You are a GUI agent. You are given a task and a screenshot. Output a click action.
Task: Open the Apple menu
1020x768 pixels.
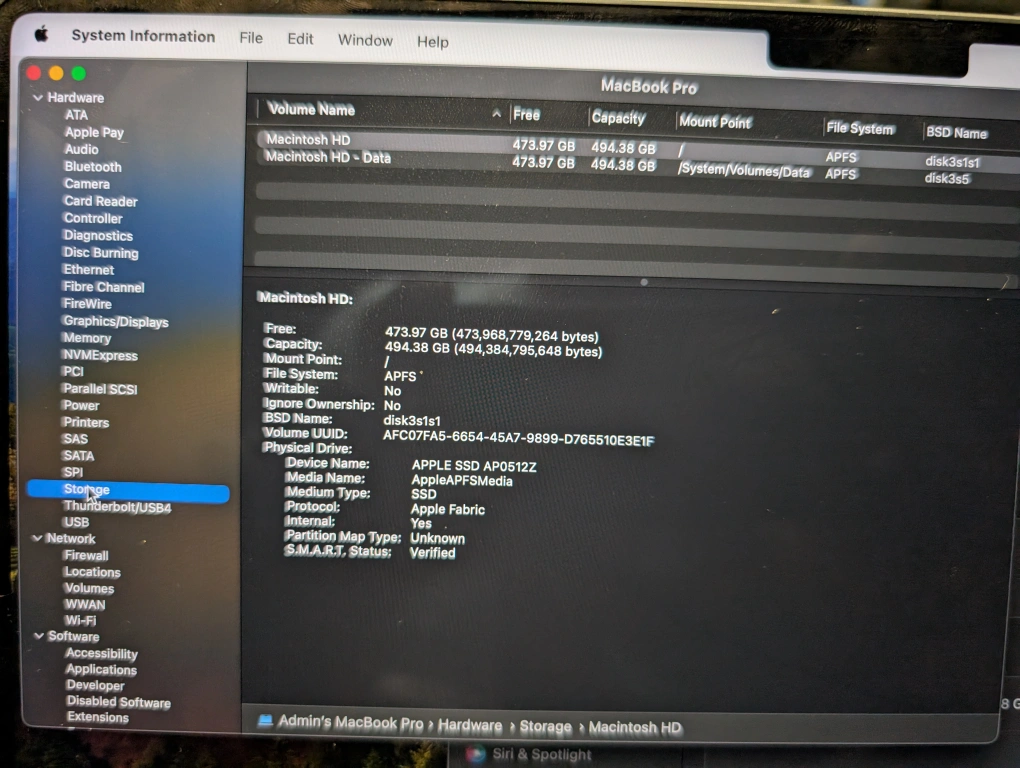(41, 33)
